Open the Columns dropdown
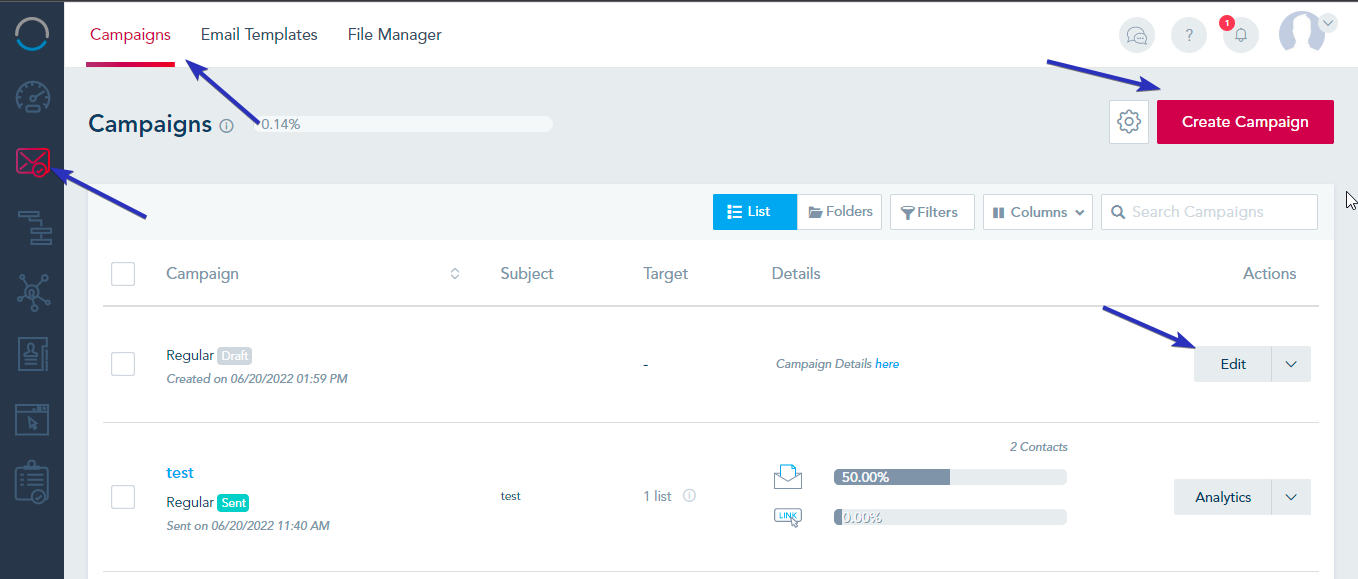Viewport: 1358px width, 579px height. [1038, 212]
